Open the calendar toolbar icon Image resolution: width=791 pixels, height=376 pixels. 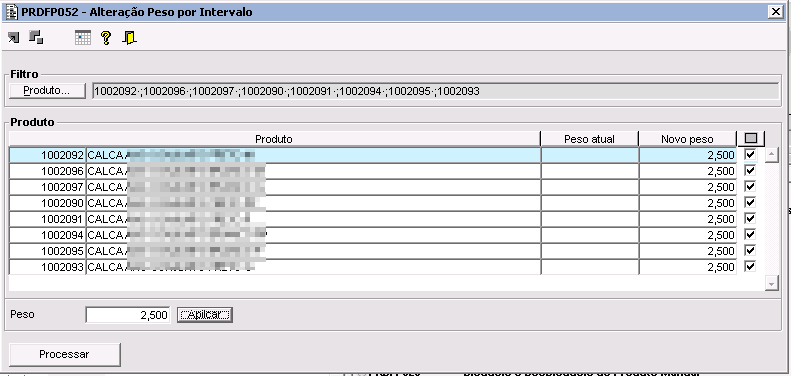point(83,37)
